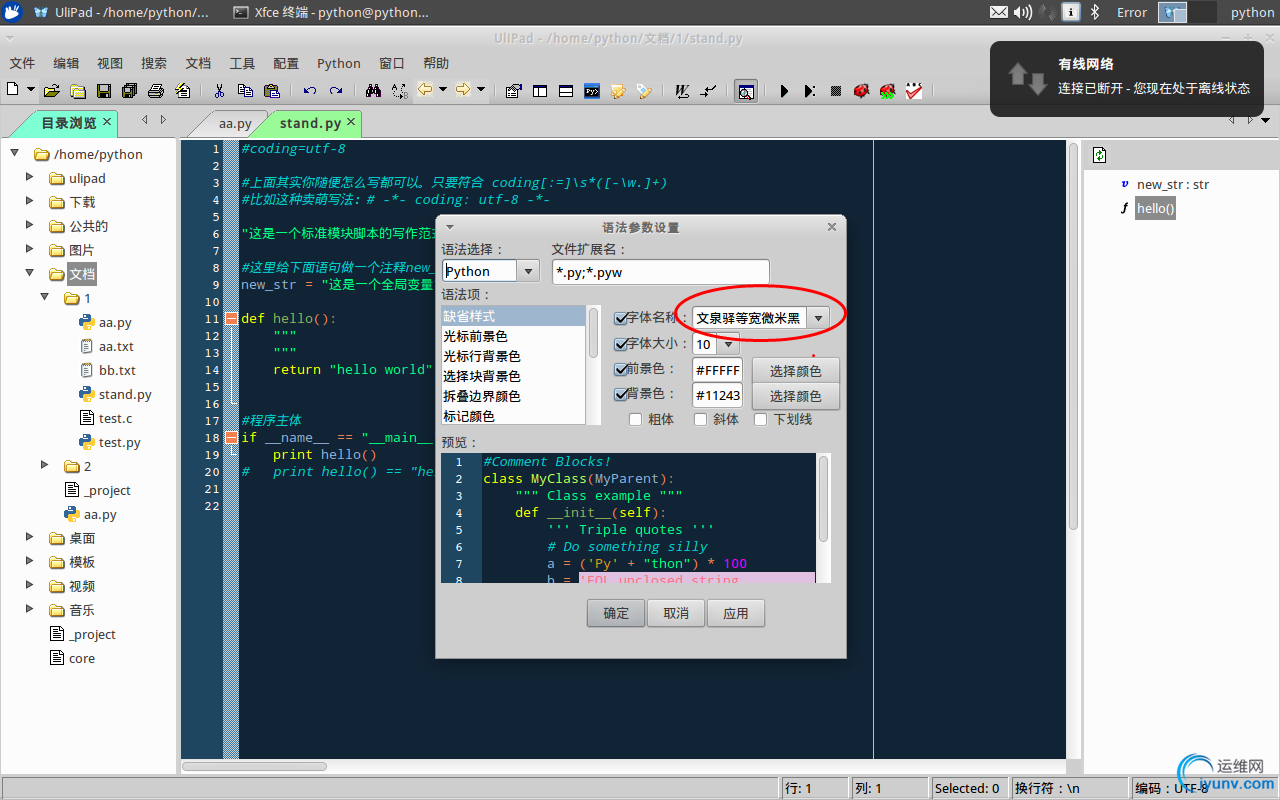Click the Paste clipboard icon
The image size is (1280, 800).
point(271,91)
